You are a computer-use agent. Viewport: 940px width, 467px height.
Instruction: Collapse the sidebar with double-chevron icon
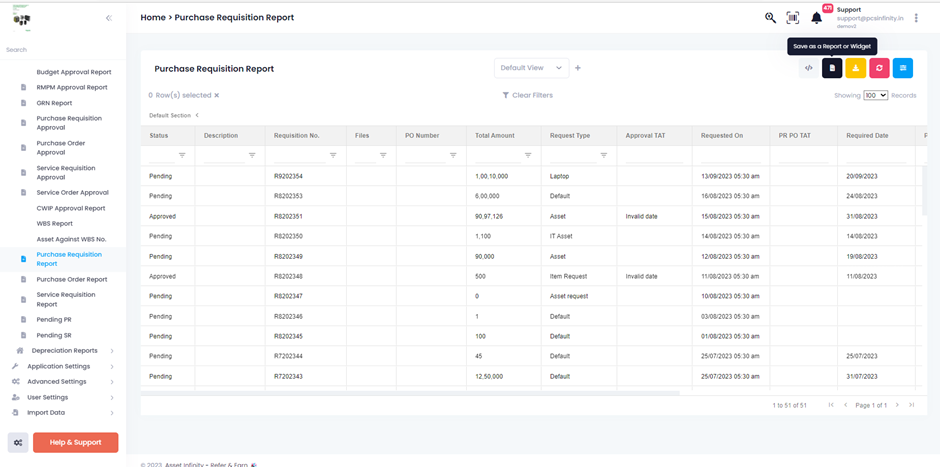108,18
